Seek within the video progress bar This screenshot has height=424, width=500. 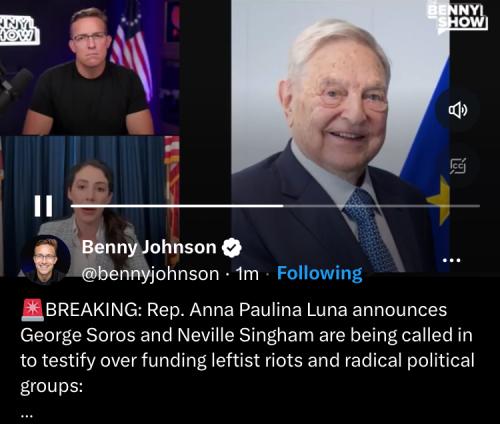point(275,206)
